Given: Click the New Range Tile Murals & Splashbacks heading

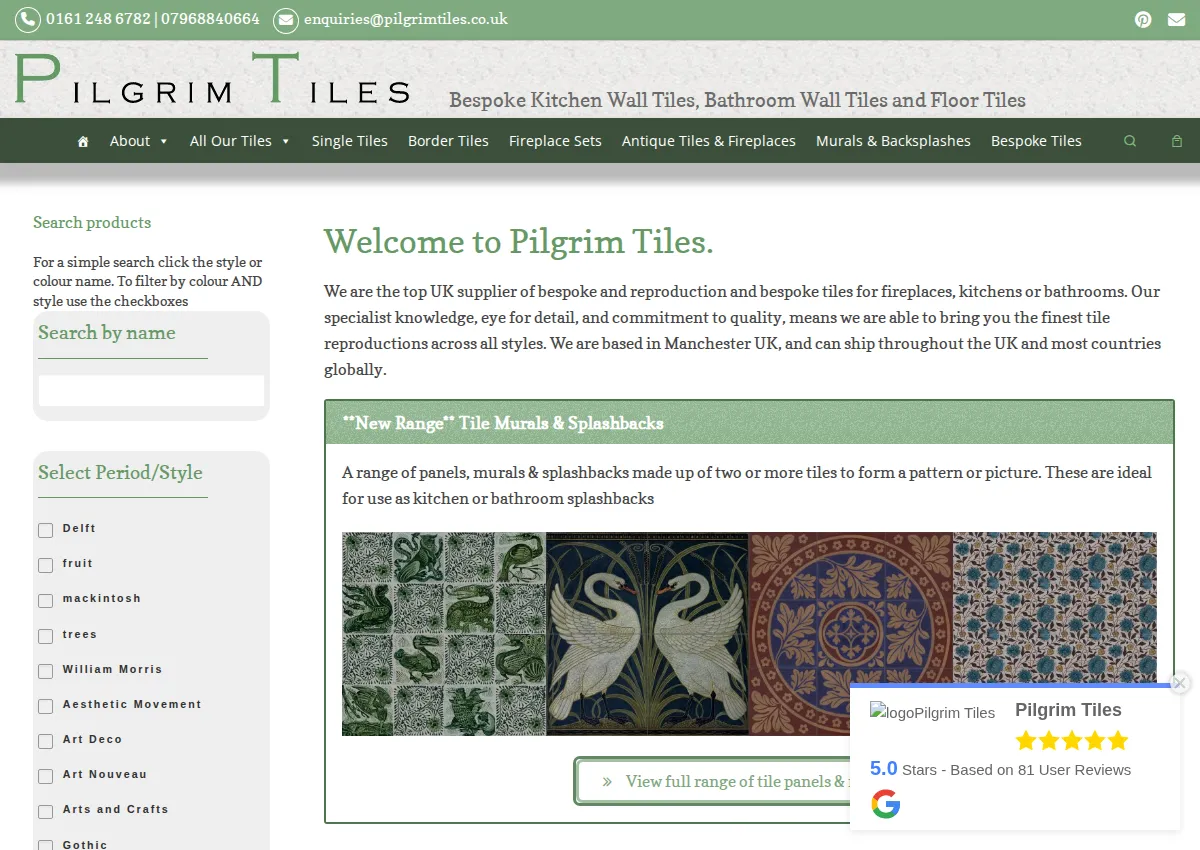Looking at the screenshot, I should [503, 423].
